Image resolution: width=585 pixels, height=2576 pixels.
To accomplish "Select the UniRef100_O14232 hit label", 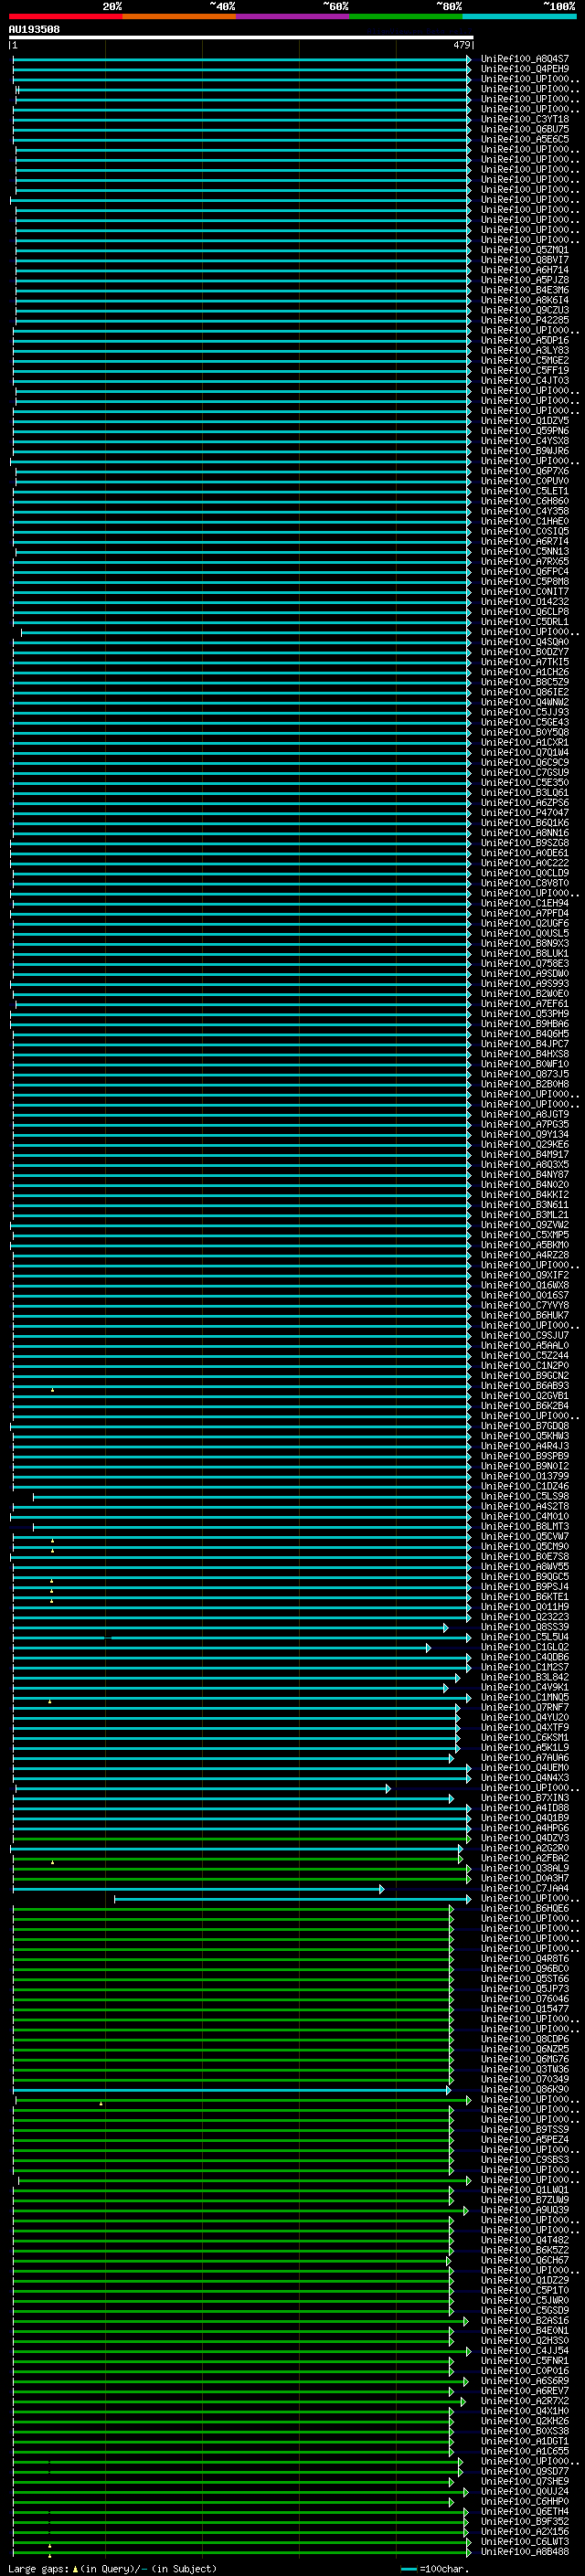I will click(525, 602).
